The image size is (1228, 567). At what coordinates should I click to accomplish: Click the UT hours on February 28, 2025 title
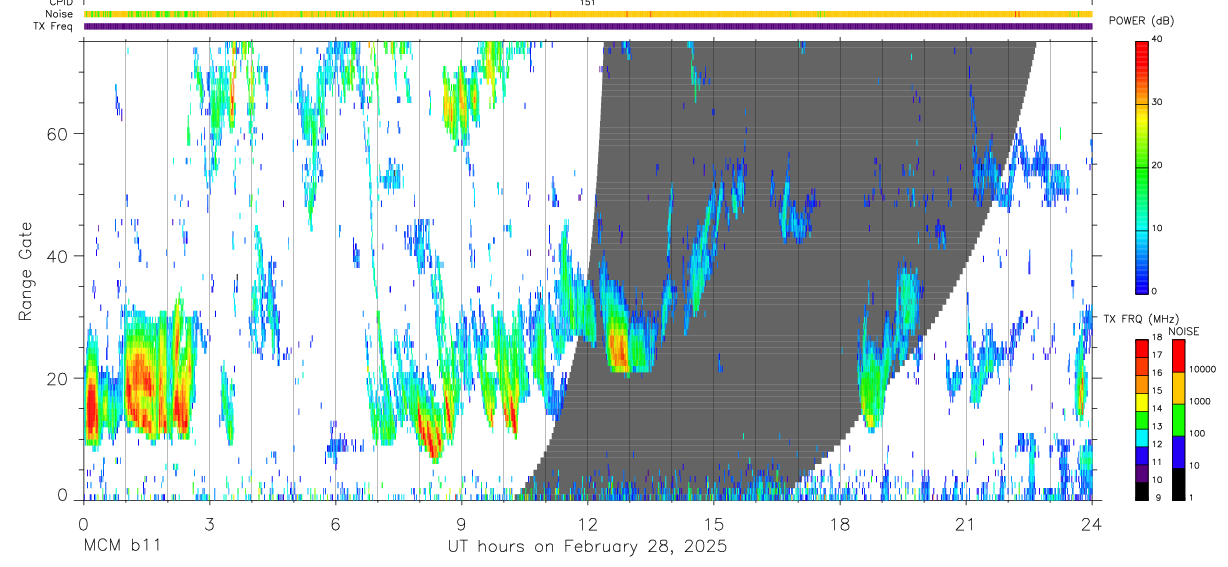[587, 547]
